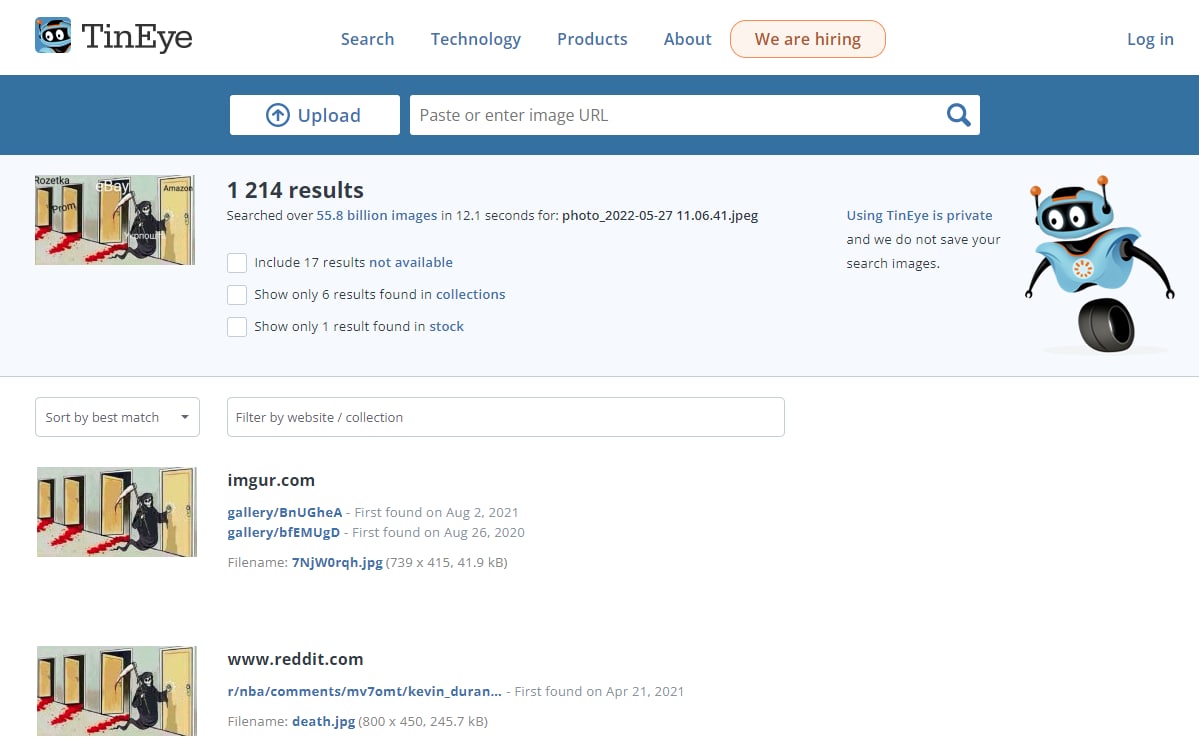Viewport: 1199px width, 755px height.
Task: Open the death.jpg filename link
Action: tap(323, 721)
